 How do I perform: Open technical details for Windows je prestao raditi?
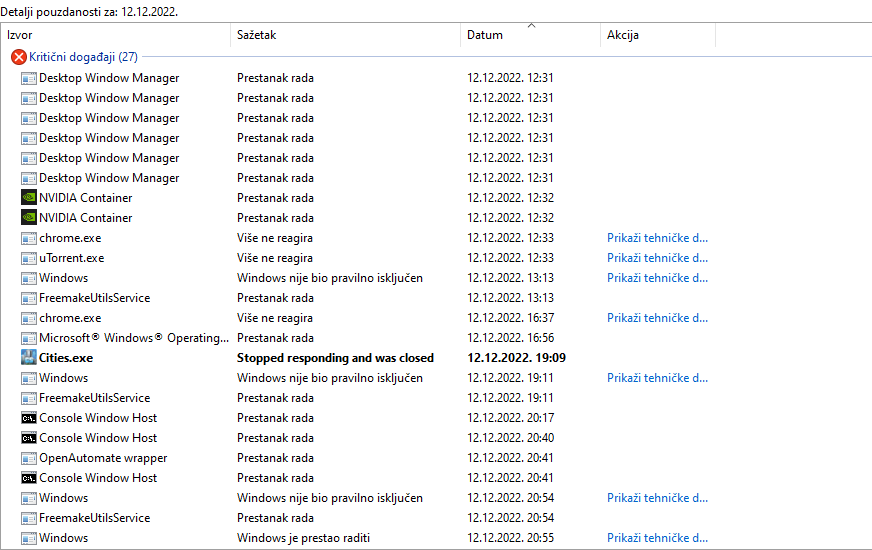click(x=657, y=538)
